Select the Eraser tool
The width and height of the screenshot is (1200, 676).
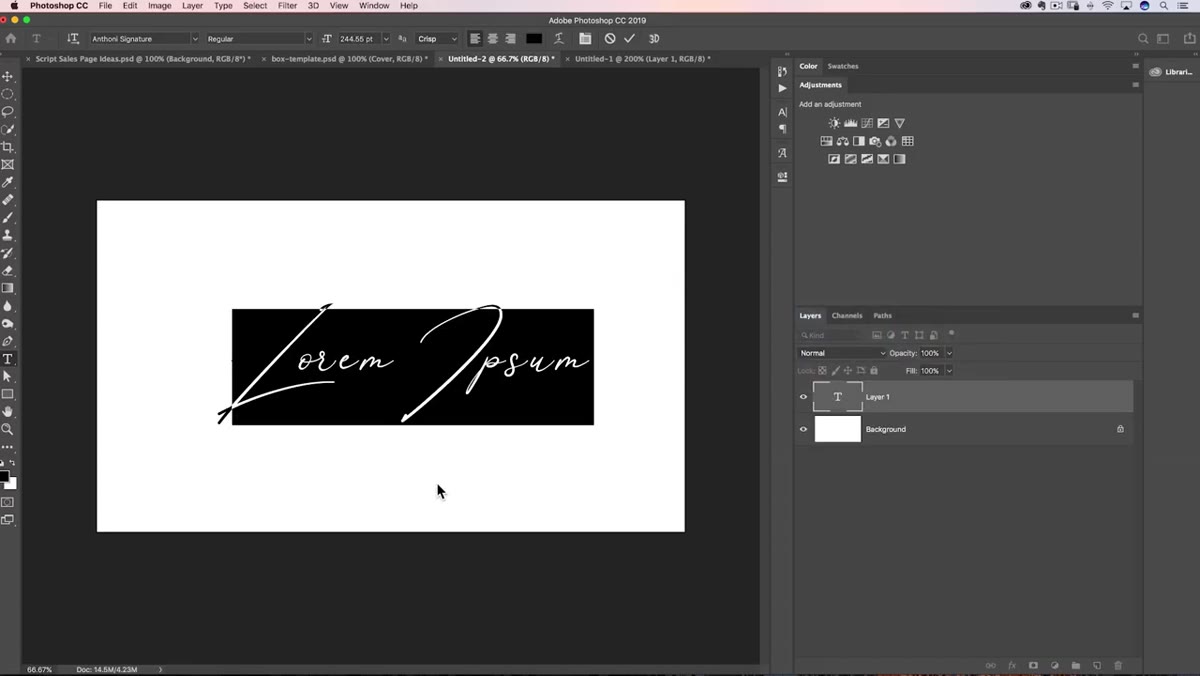(x=8, y=270)
